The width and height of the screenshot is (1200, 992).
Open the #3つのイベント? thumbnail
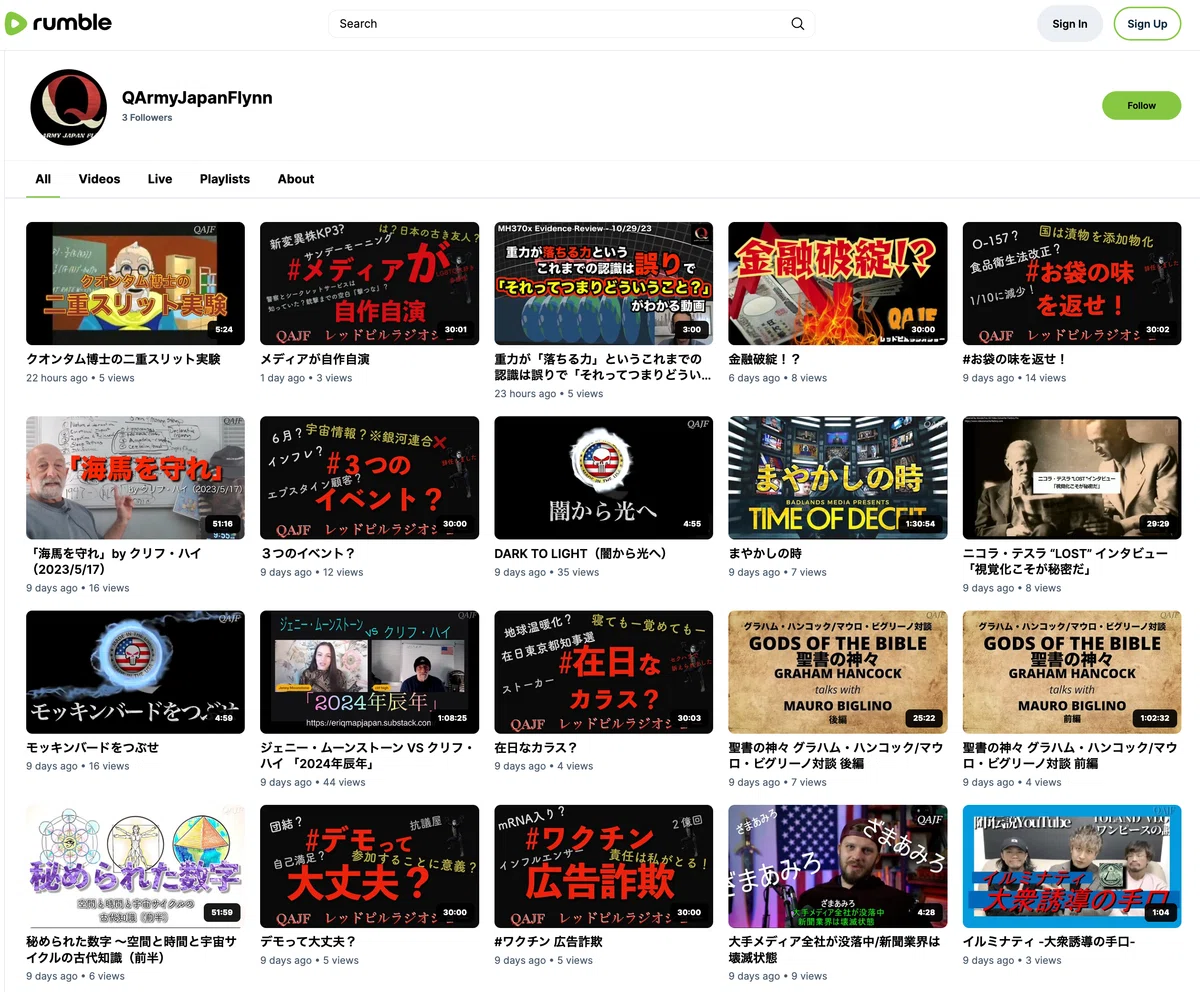tap(369, 478)
